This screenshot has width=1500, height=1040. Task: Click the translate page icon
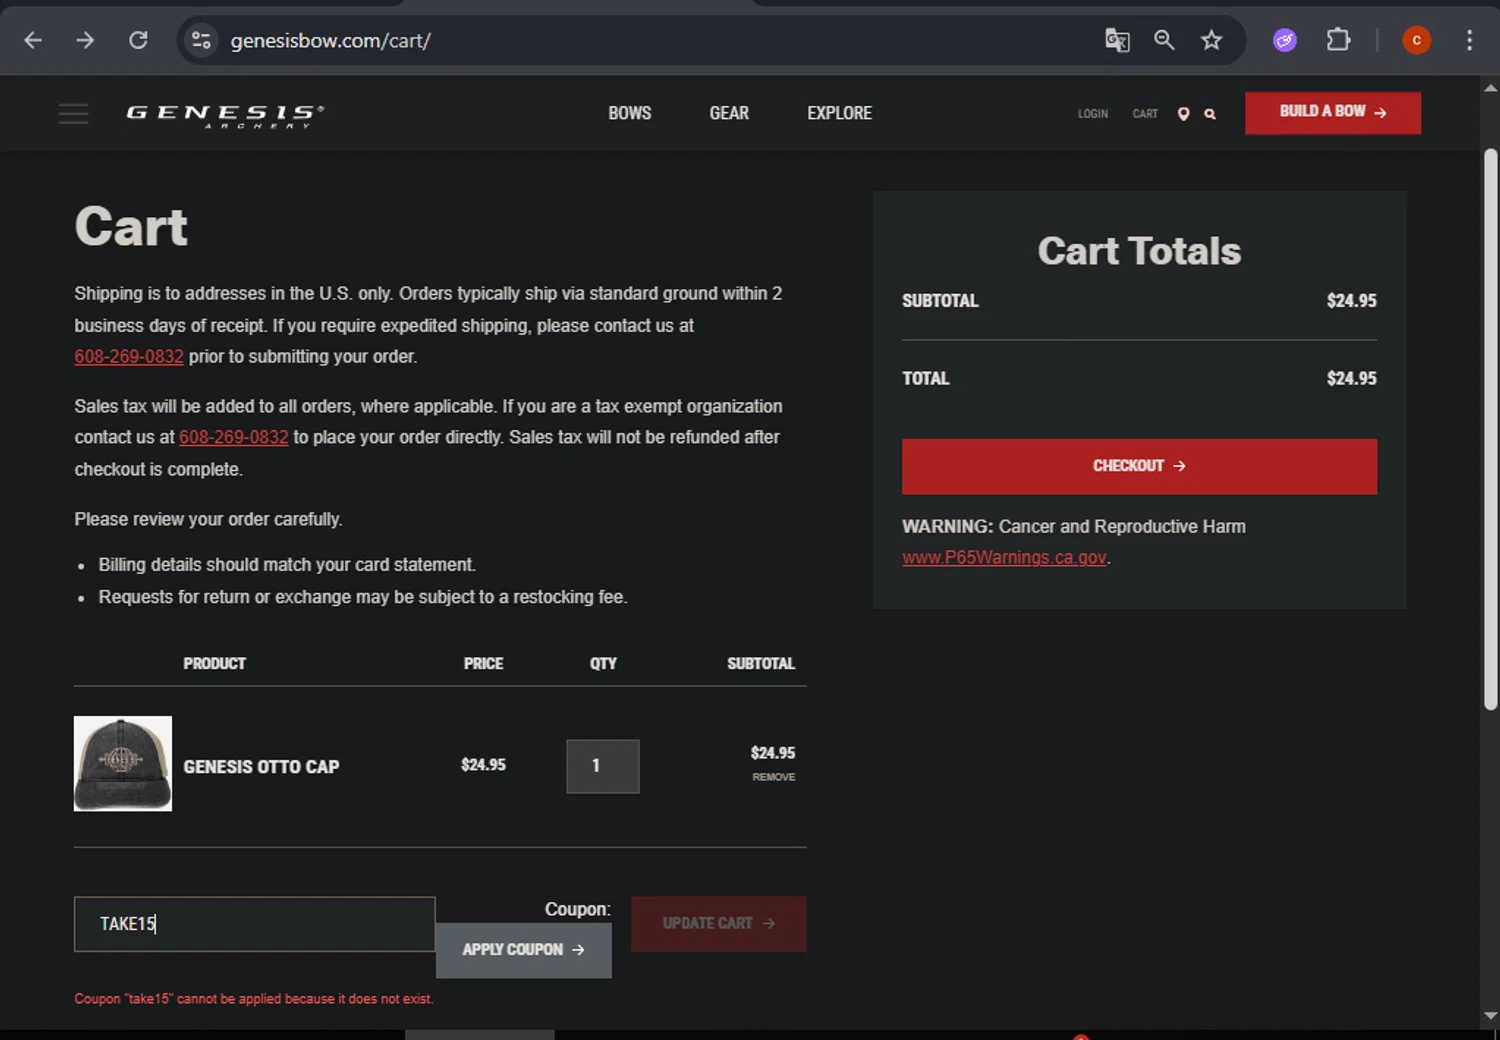click(x=1117, y=40)
